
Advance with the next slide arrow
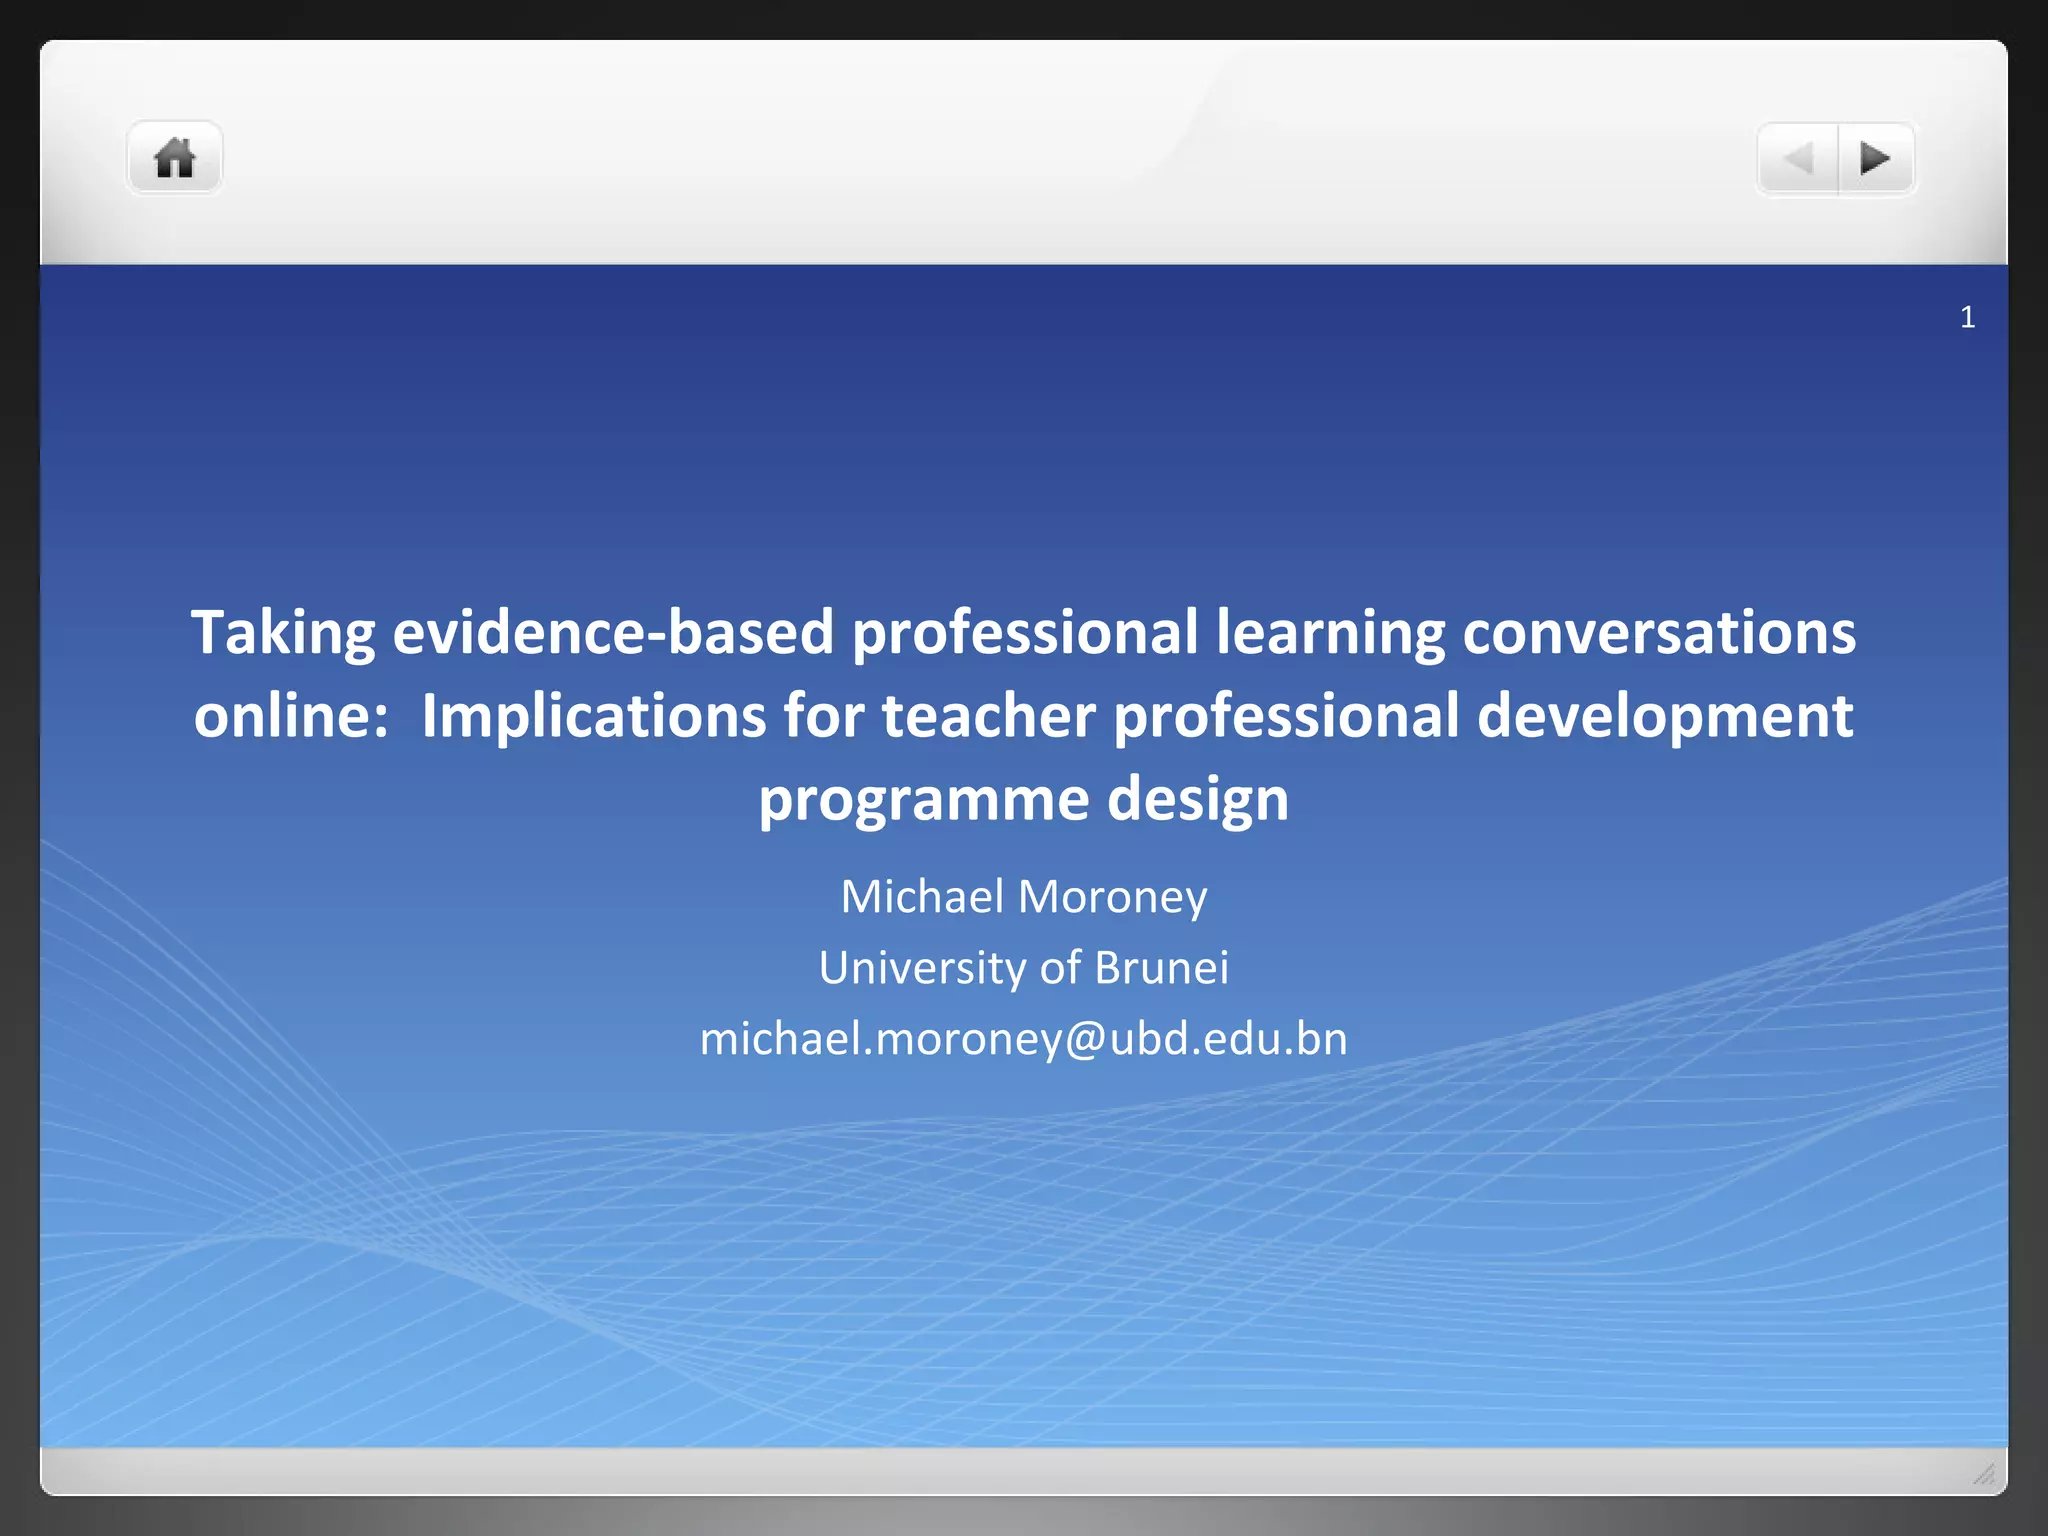tap(1875, 159)
